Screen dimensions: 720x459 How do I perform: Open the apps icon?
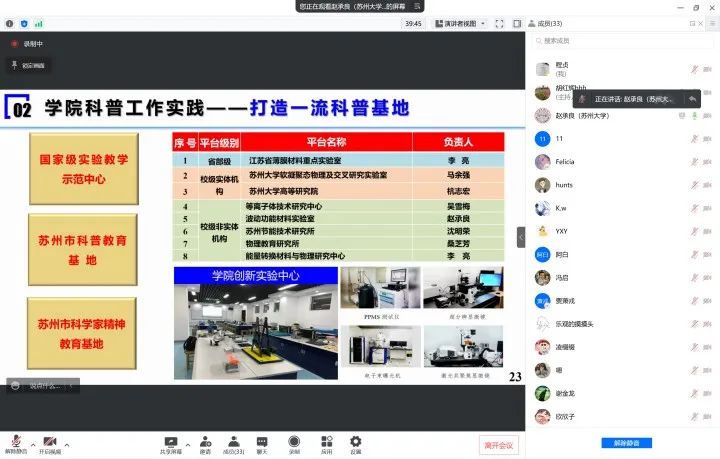(326, 441)
